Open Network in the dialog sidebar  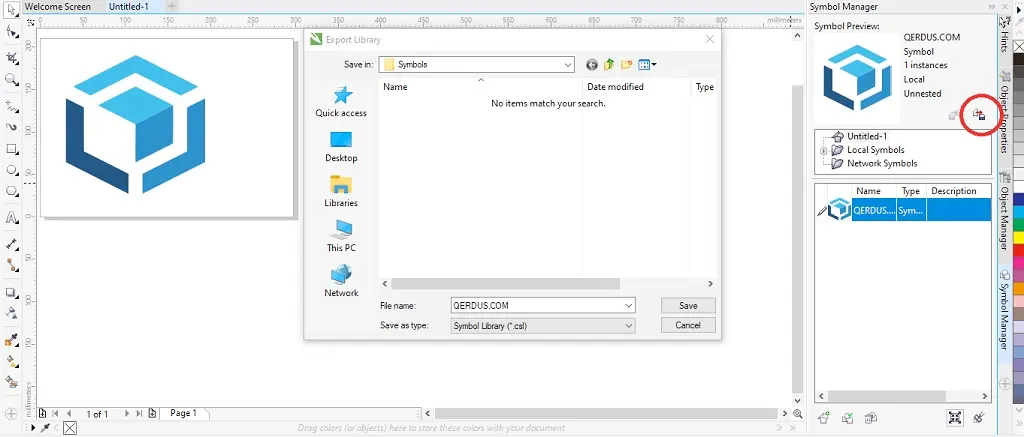tap(341, 282)
